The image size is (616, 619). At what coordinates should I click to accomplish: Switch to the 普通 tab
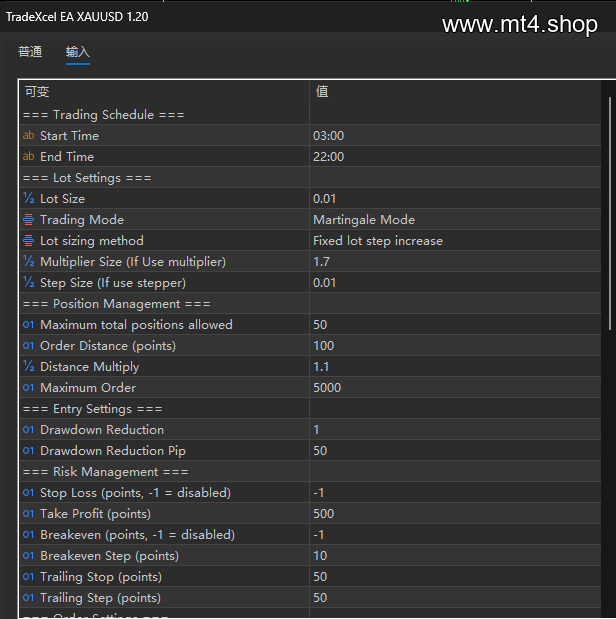pyautogui.click(x=30, y=52)
